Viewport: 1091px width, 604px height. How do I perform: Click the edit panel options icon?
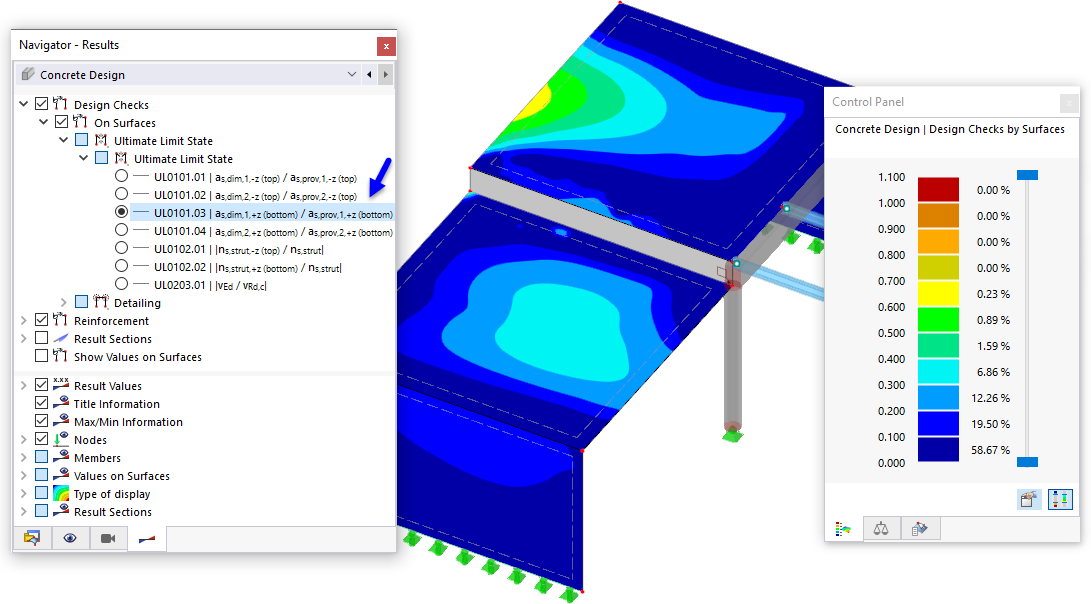(919, 528)
